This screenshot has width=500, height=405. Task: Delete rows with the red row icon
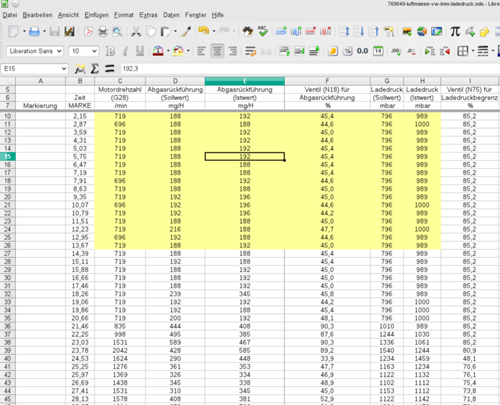pyautogui.click(x=310, y=31)
